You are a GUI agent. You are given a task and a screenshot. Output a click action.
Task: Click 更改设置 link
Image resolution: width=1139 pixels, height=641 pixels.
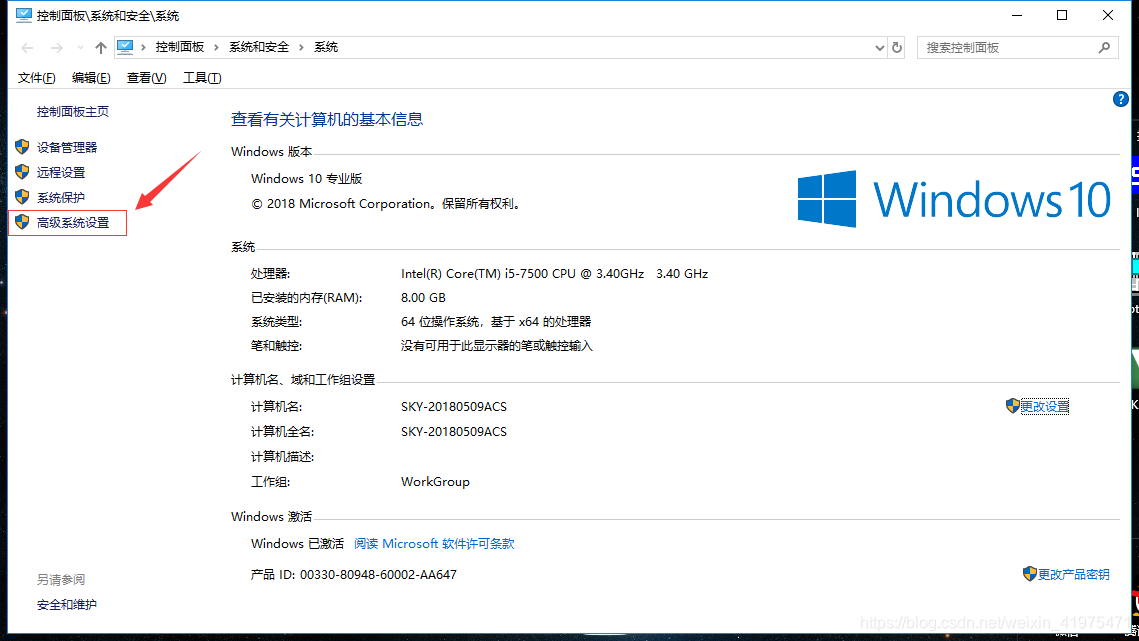pyautogui.click(x=1045, y=406)
